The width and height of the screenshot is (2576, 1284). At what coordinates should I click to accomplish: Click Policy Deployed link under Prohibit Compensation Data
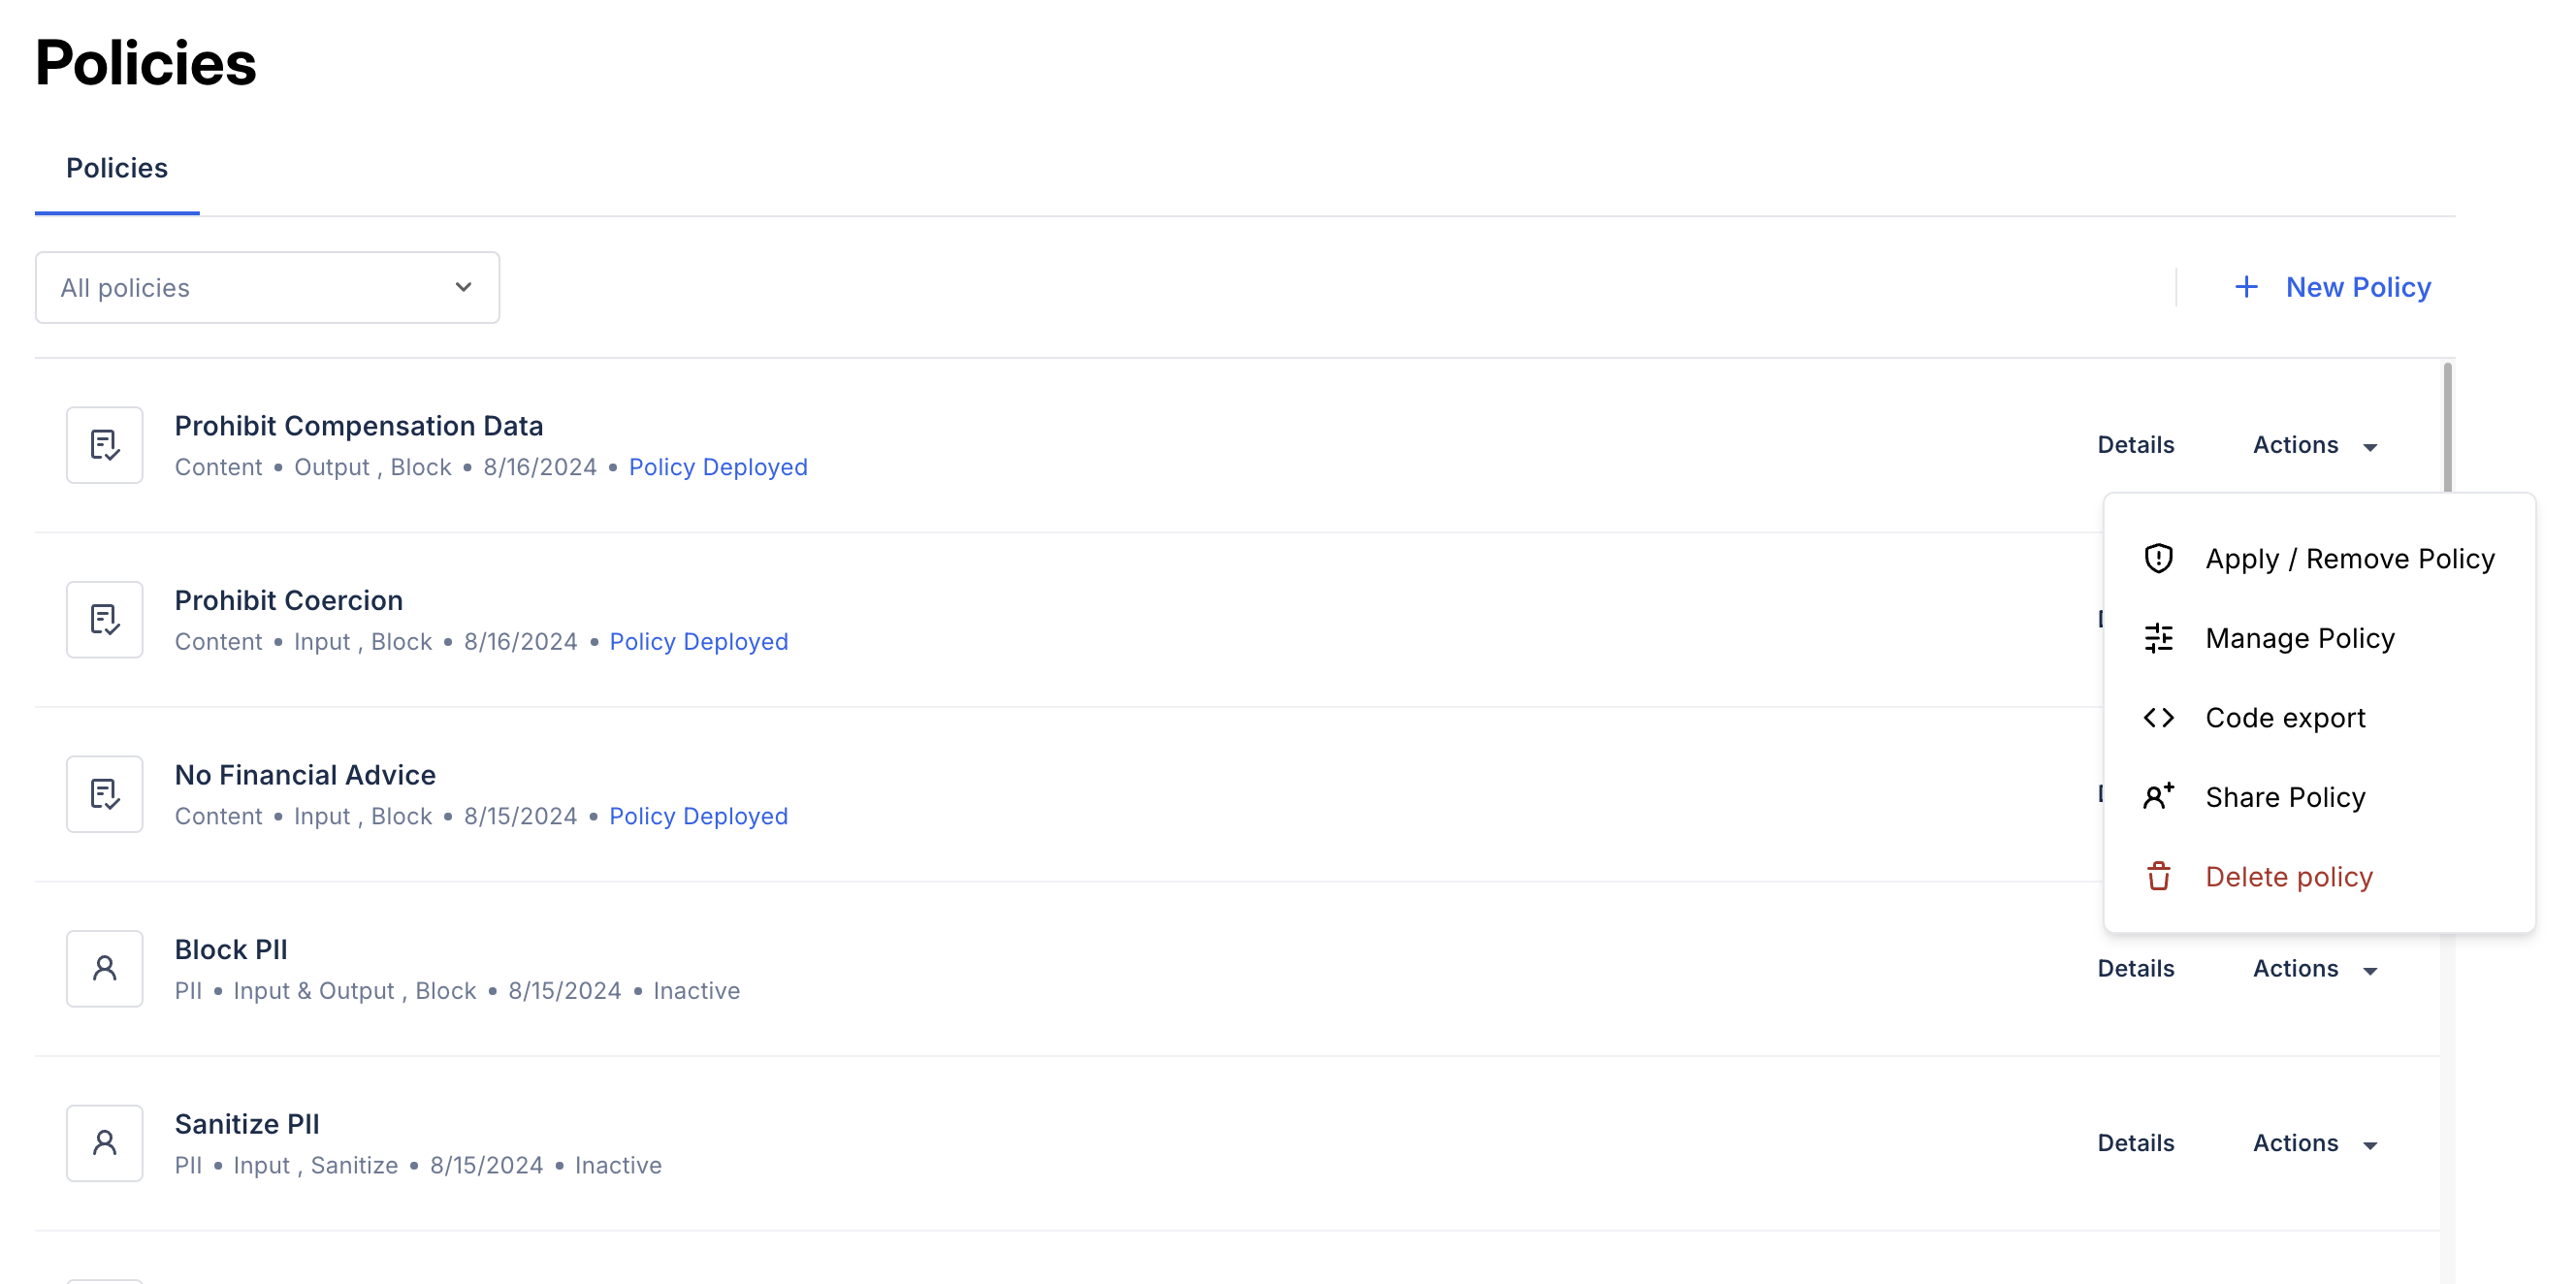click(x=718, y=467)
